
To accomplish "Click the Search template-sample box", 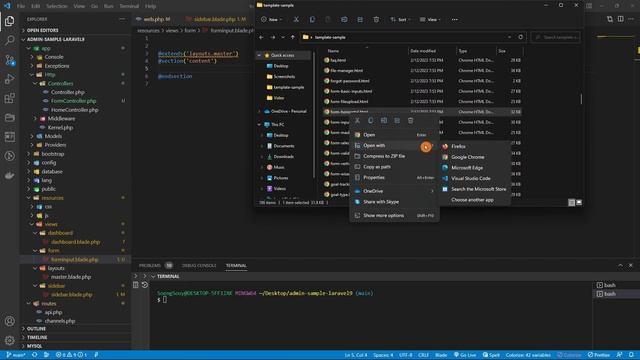I will point(556,37).
